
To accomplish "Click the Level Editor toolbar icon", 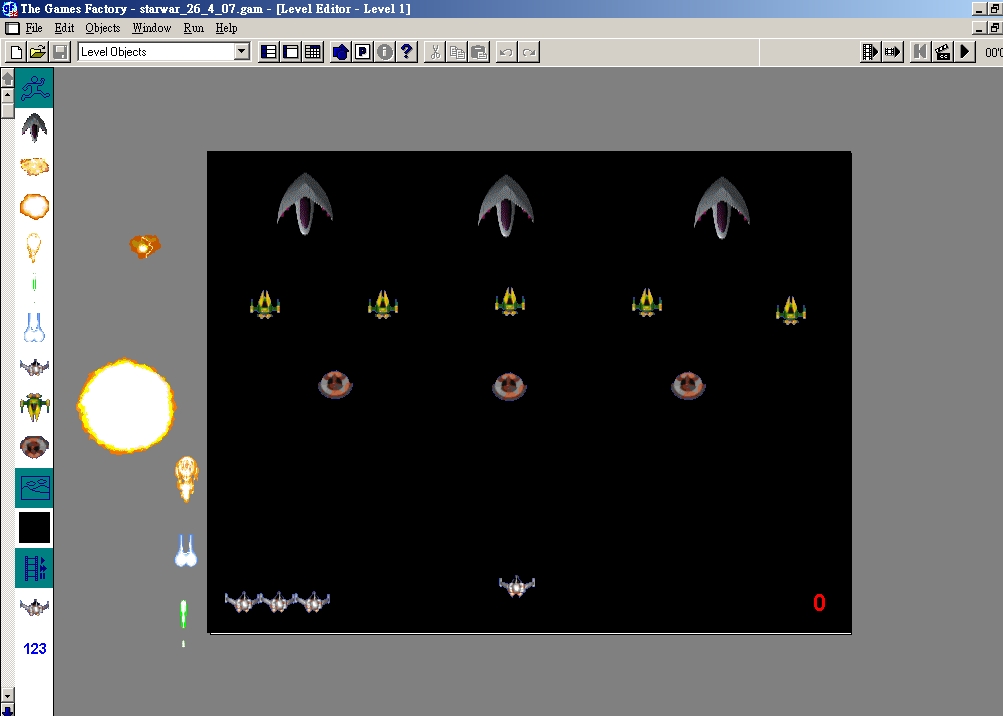I will coord(291,52).
